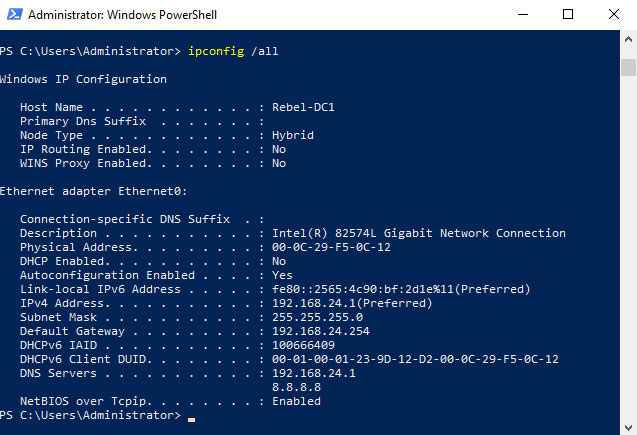Click the "Ethernet adapter Ethernet0:" heading
Viewport: 637px width, 435px height.
coord(93,191)
